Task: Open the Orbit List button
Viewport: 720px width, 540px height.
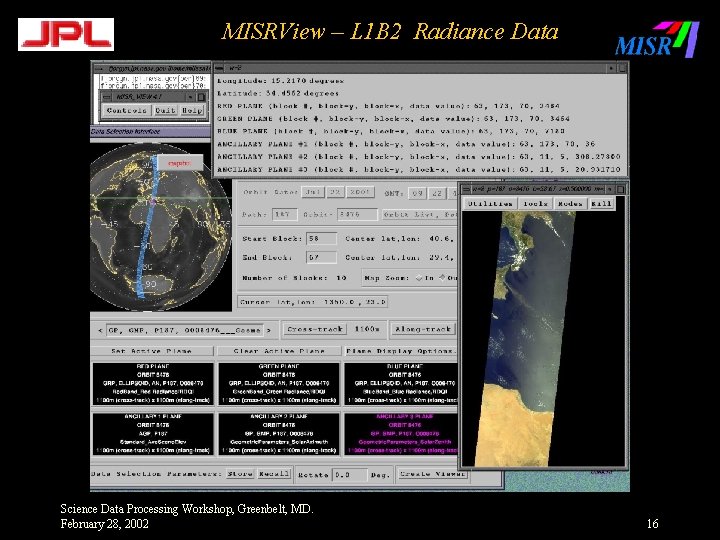Action: click(420, 214)
